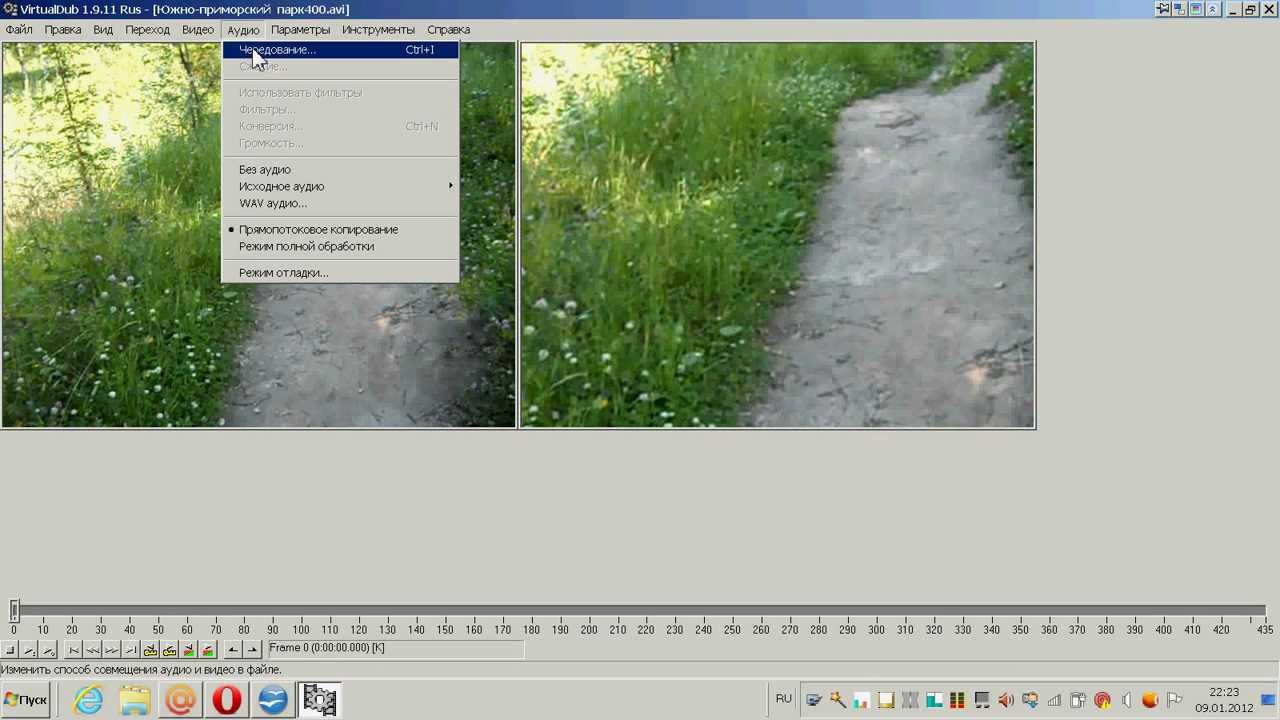
Task: Open the Правка menu
Action: pos(63,30)
